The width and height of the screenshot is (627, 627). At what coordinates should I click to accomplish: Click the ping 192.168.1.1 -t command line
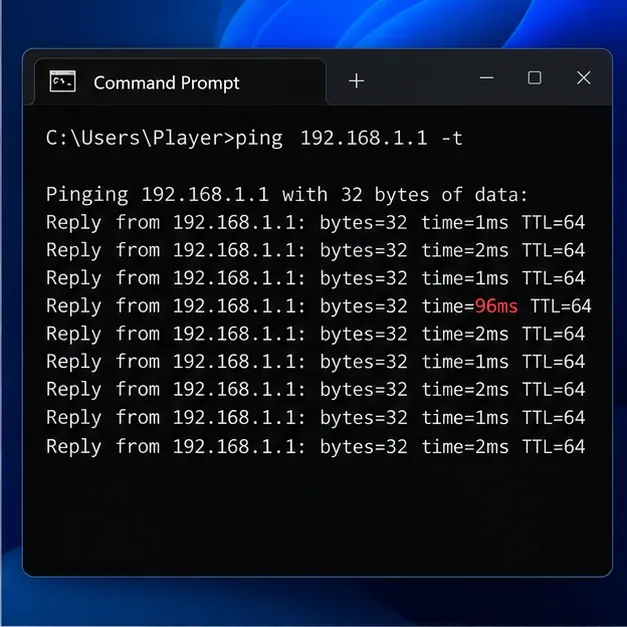tap(254, 138)
